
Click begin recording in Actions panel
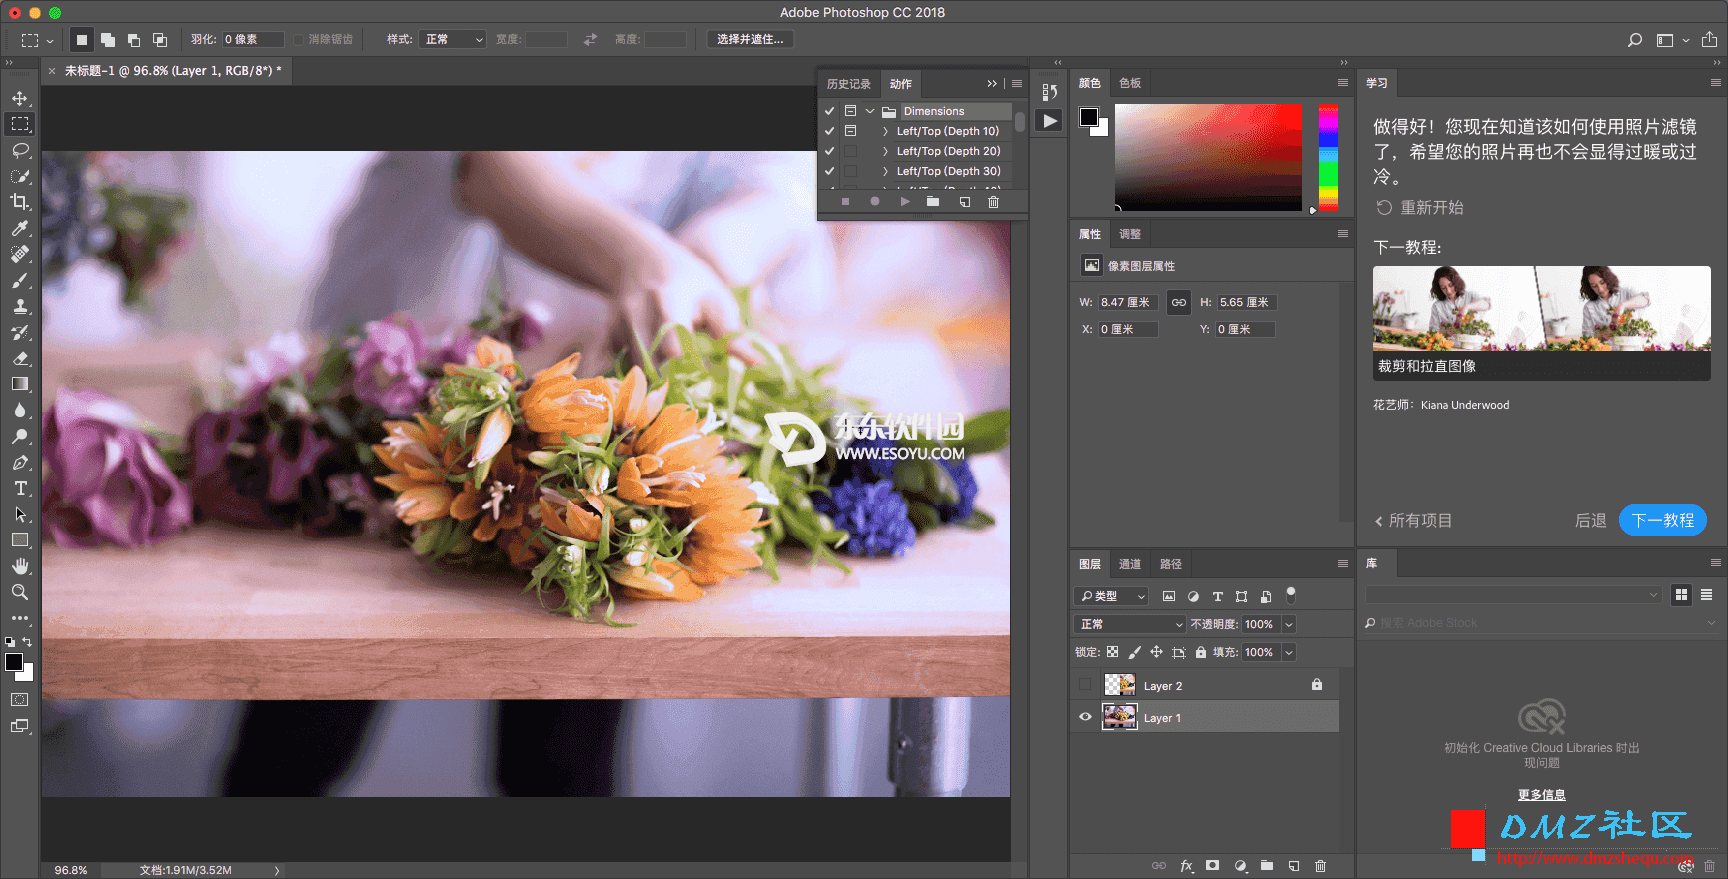[875, 202]
